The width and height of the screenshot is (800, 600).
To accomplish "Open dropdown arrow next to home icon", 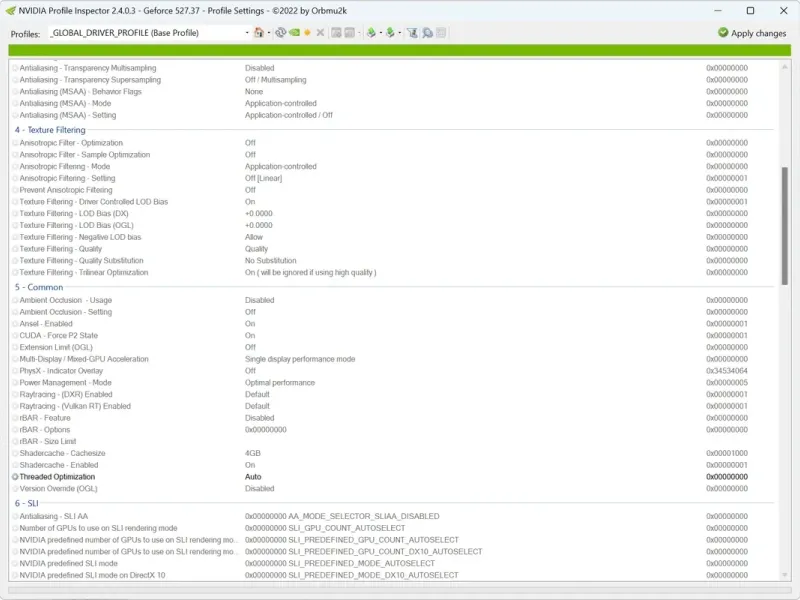I will point(269,33).
